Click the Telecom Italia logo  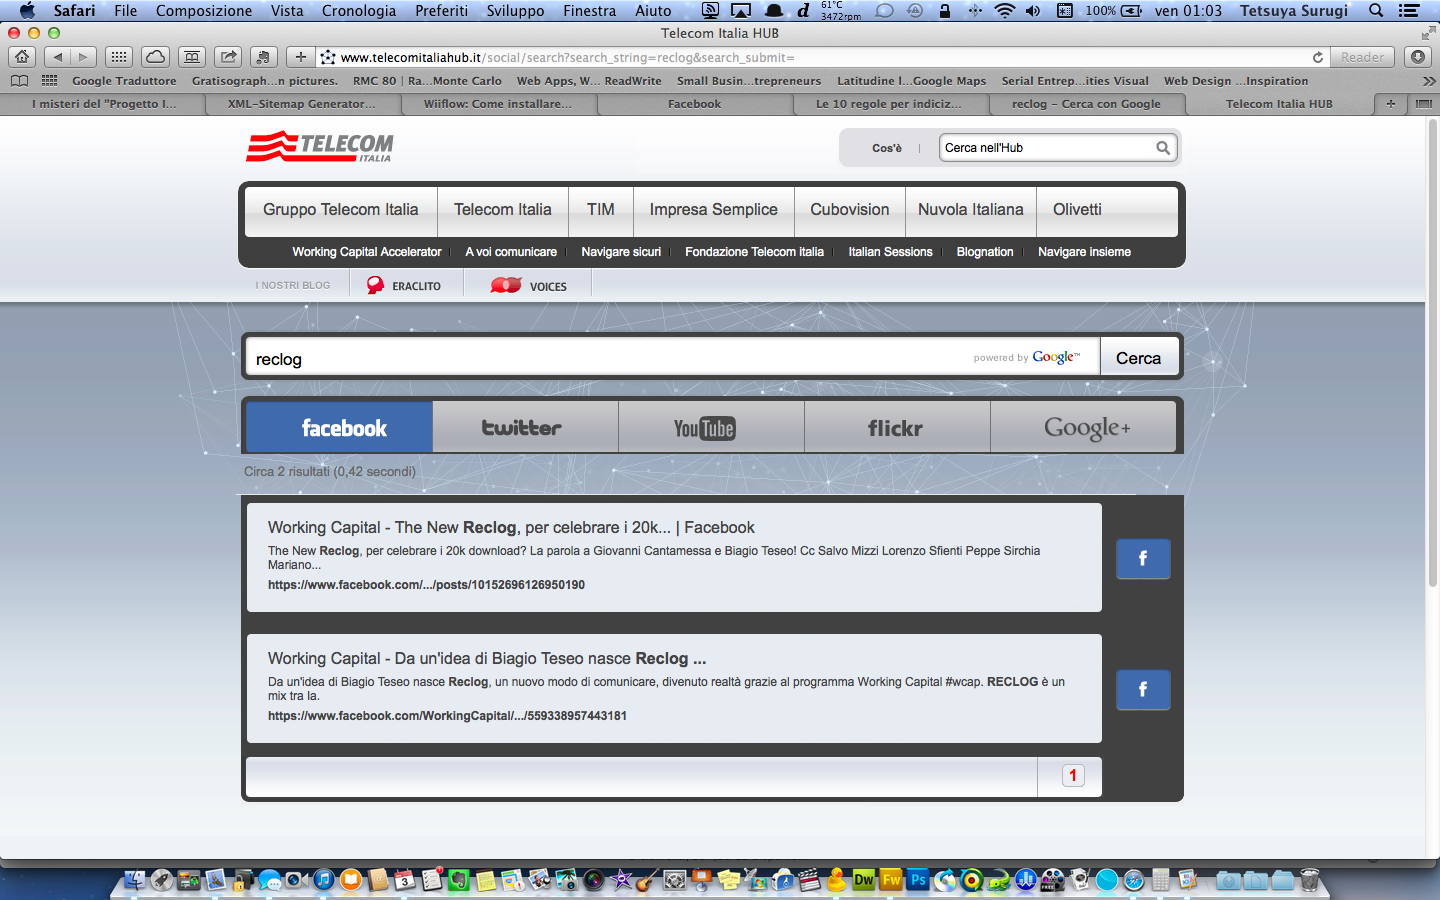tap(320, 147)
